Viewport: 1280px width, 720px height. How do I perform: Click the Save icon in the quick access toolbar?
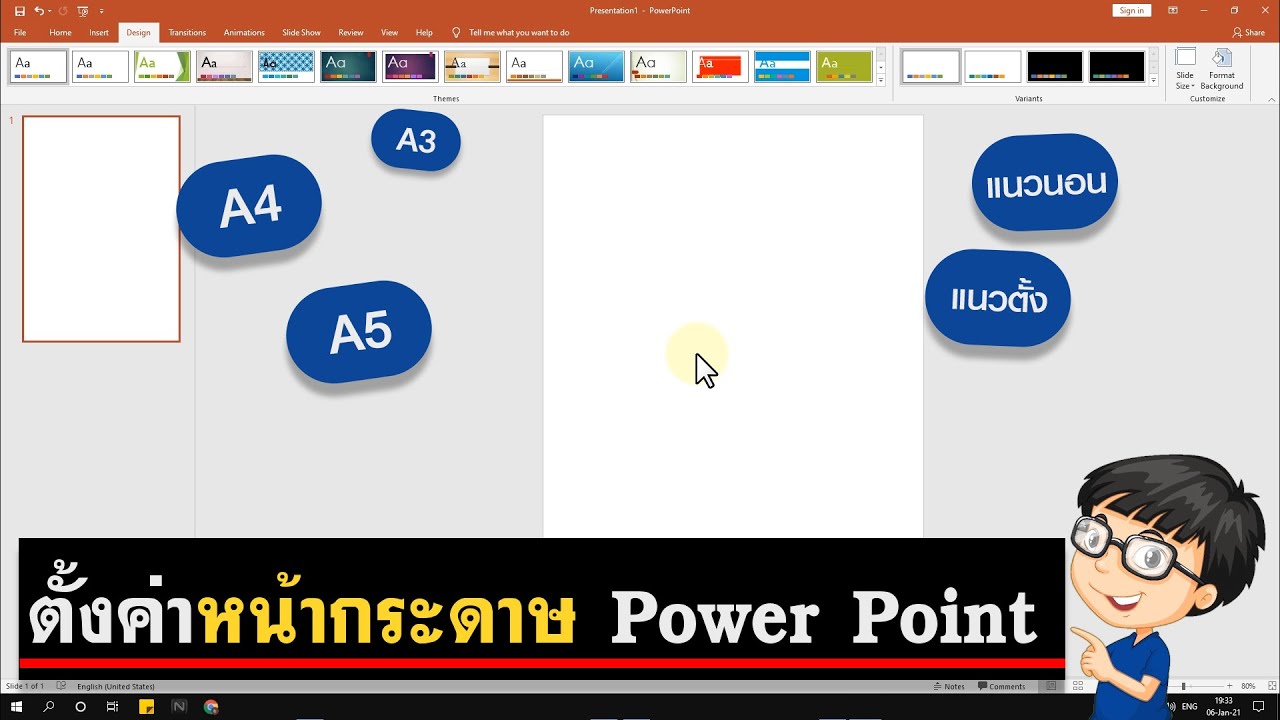pos(20,11)
